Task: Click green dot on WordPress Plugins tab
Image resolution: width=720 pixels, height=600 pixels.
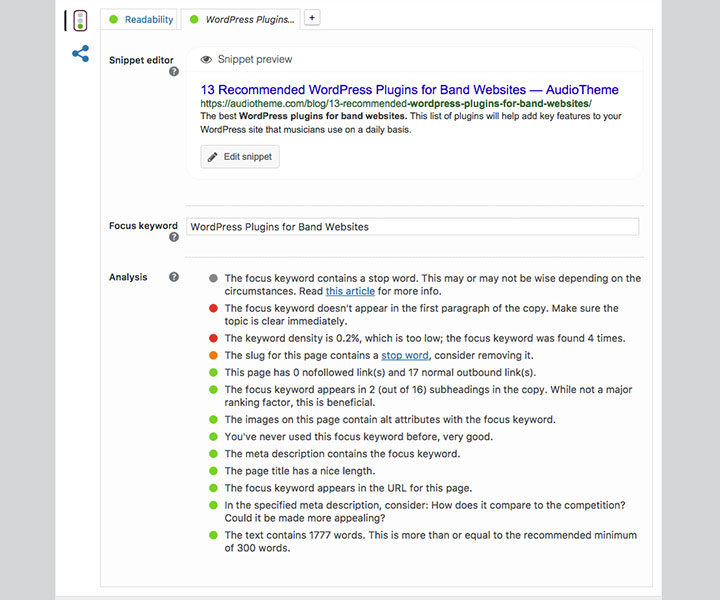Action: point(194,20)
